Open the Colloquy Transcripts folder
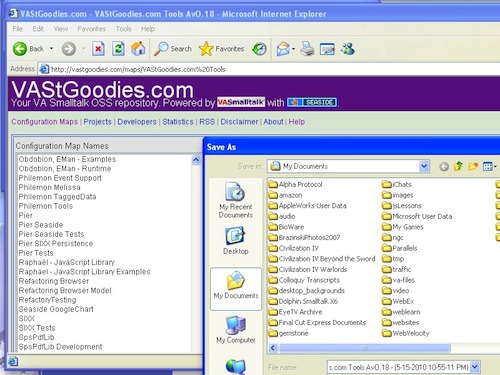 point(304,280)
